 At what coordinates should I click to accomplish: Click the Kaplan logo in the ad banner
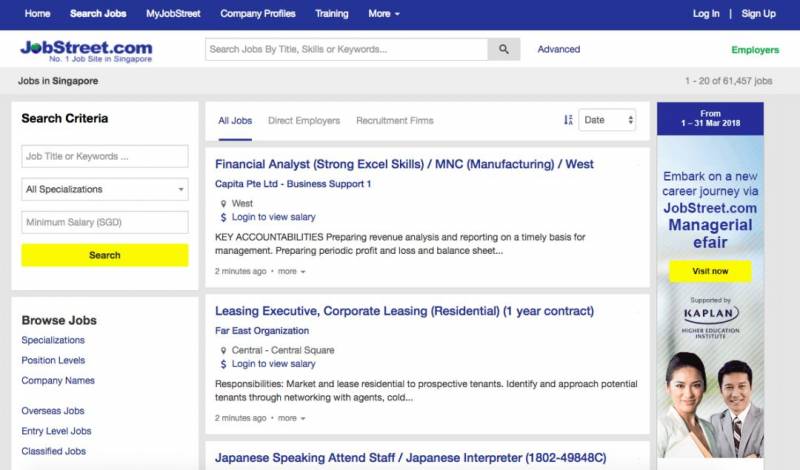pyautogui.click(x=709, y=316)
